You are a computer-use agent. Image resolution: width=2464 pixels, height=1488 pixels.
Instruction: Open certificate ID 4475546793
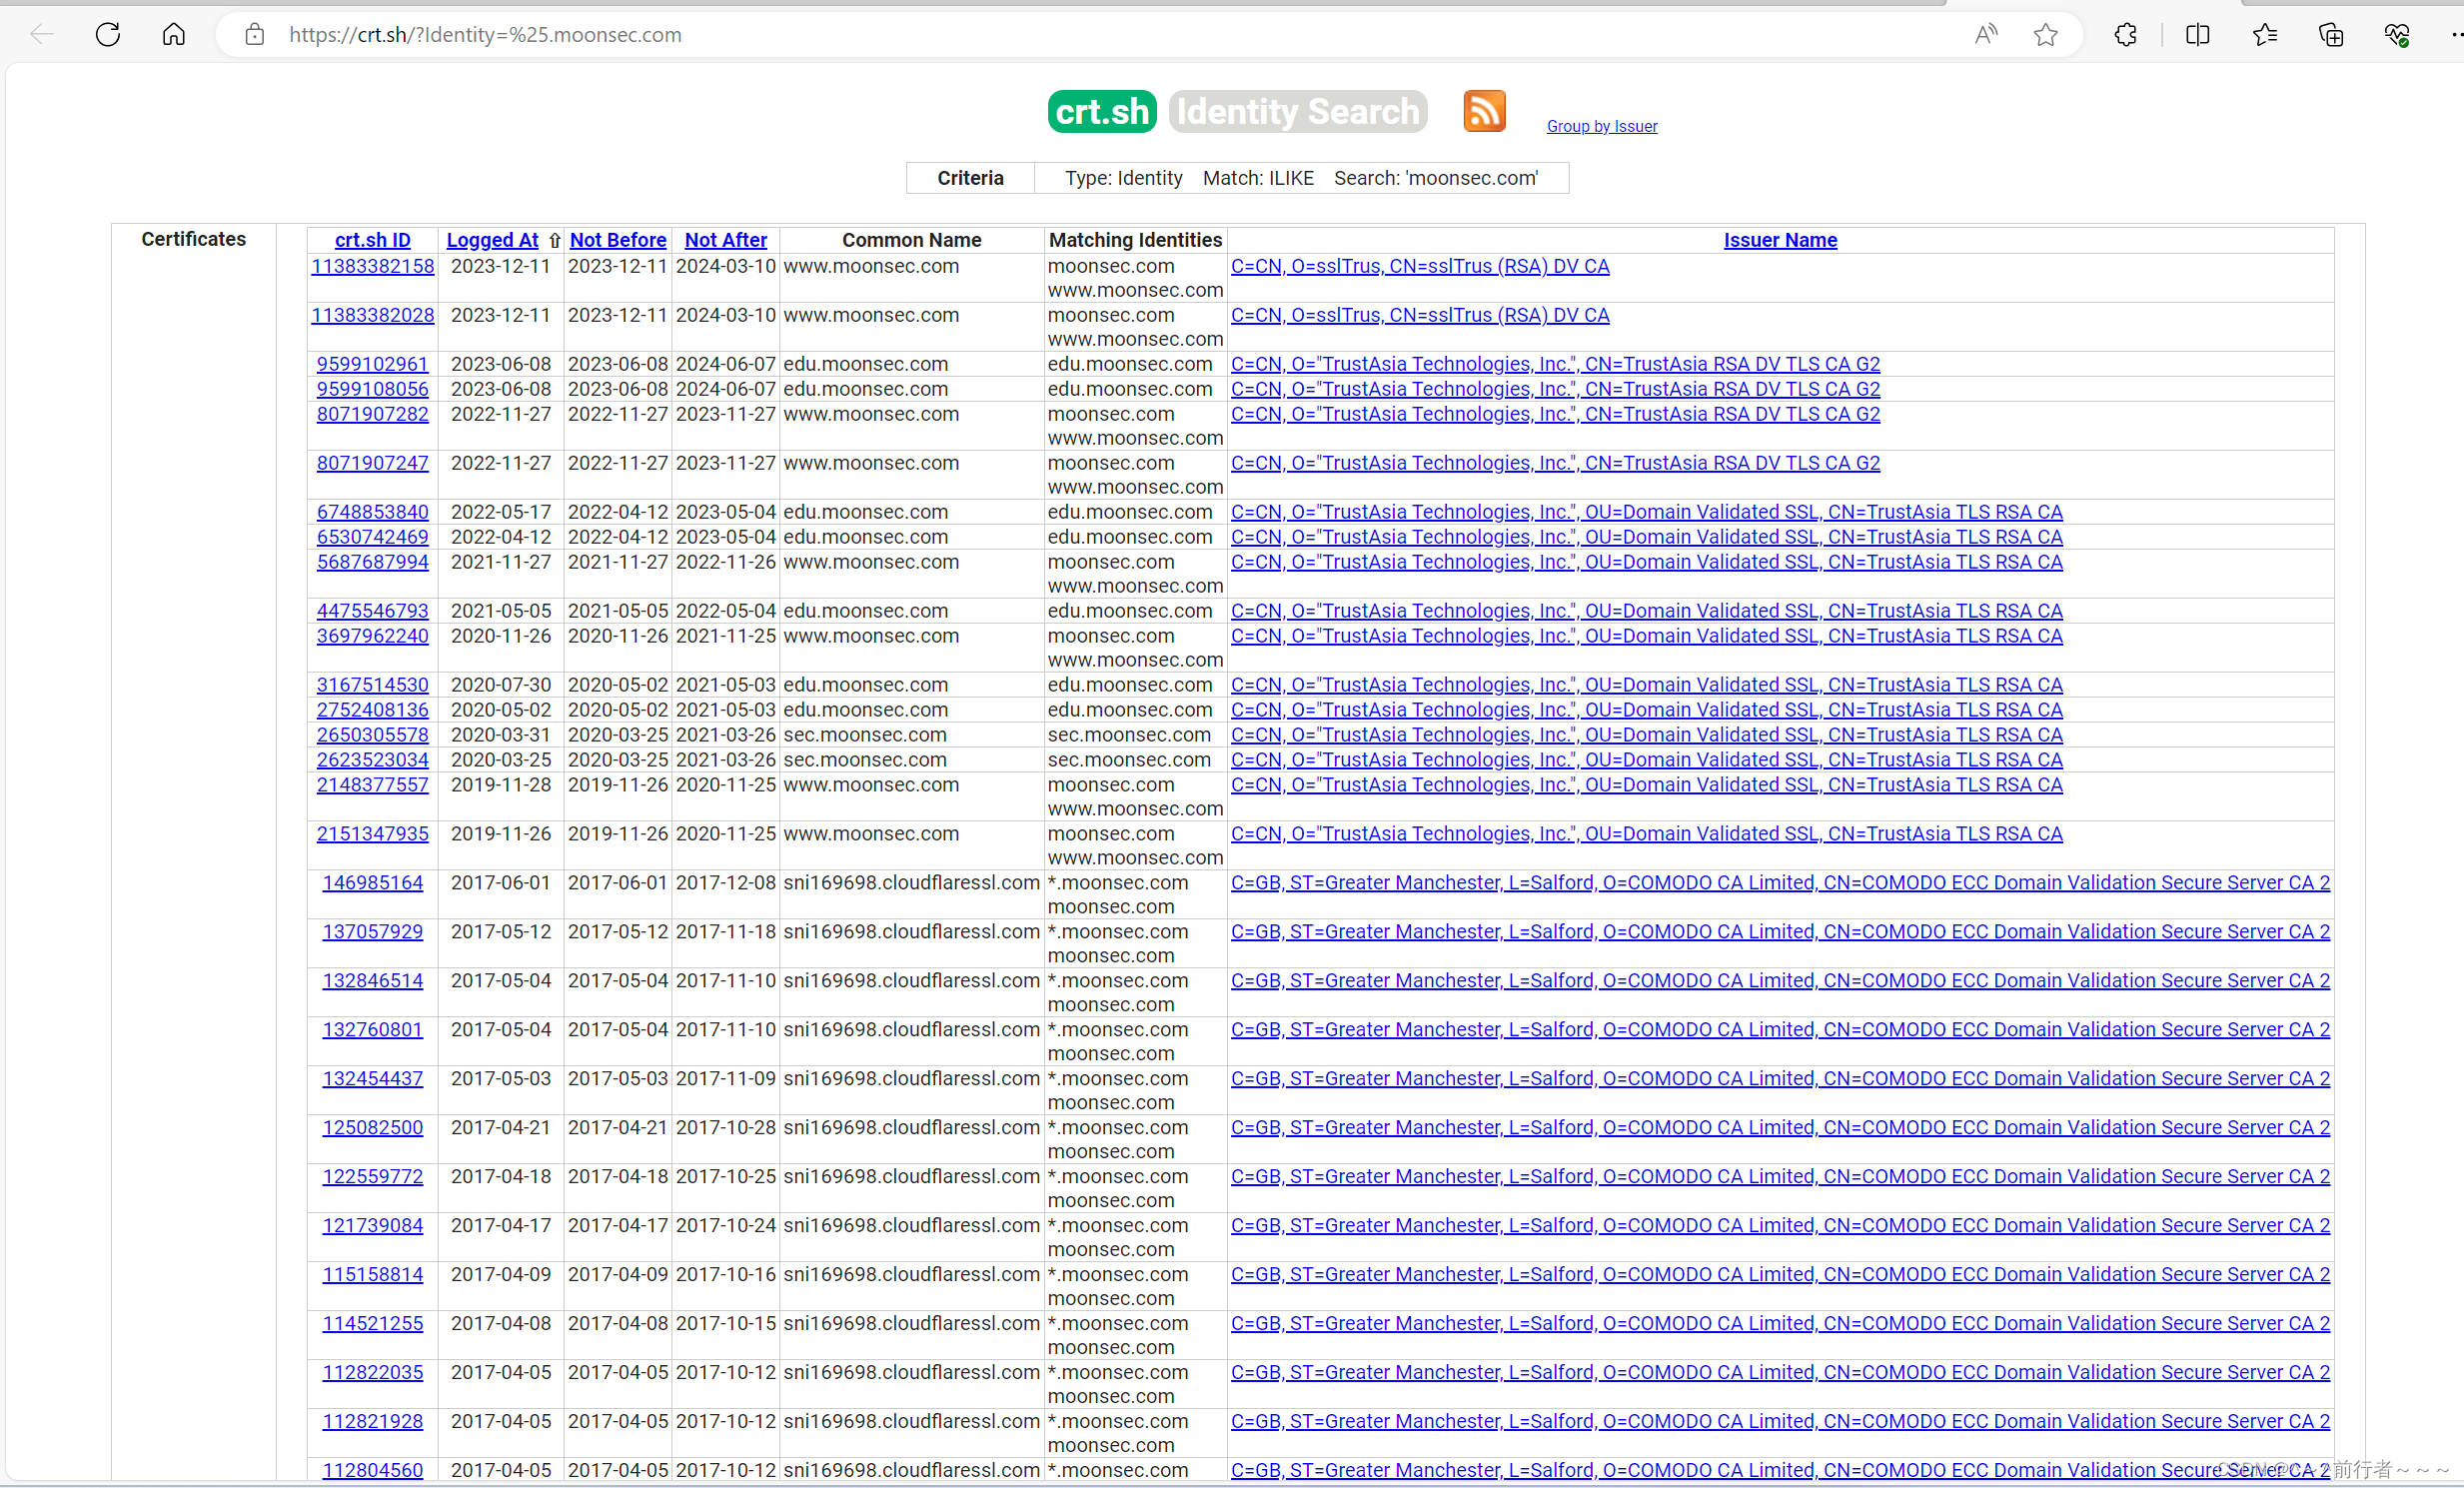click(x=373, y=611)
